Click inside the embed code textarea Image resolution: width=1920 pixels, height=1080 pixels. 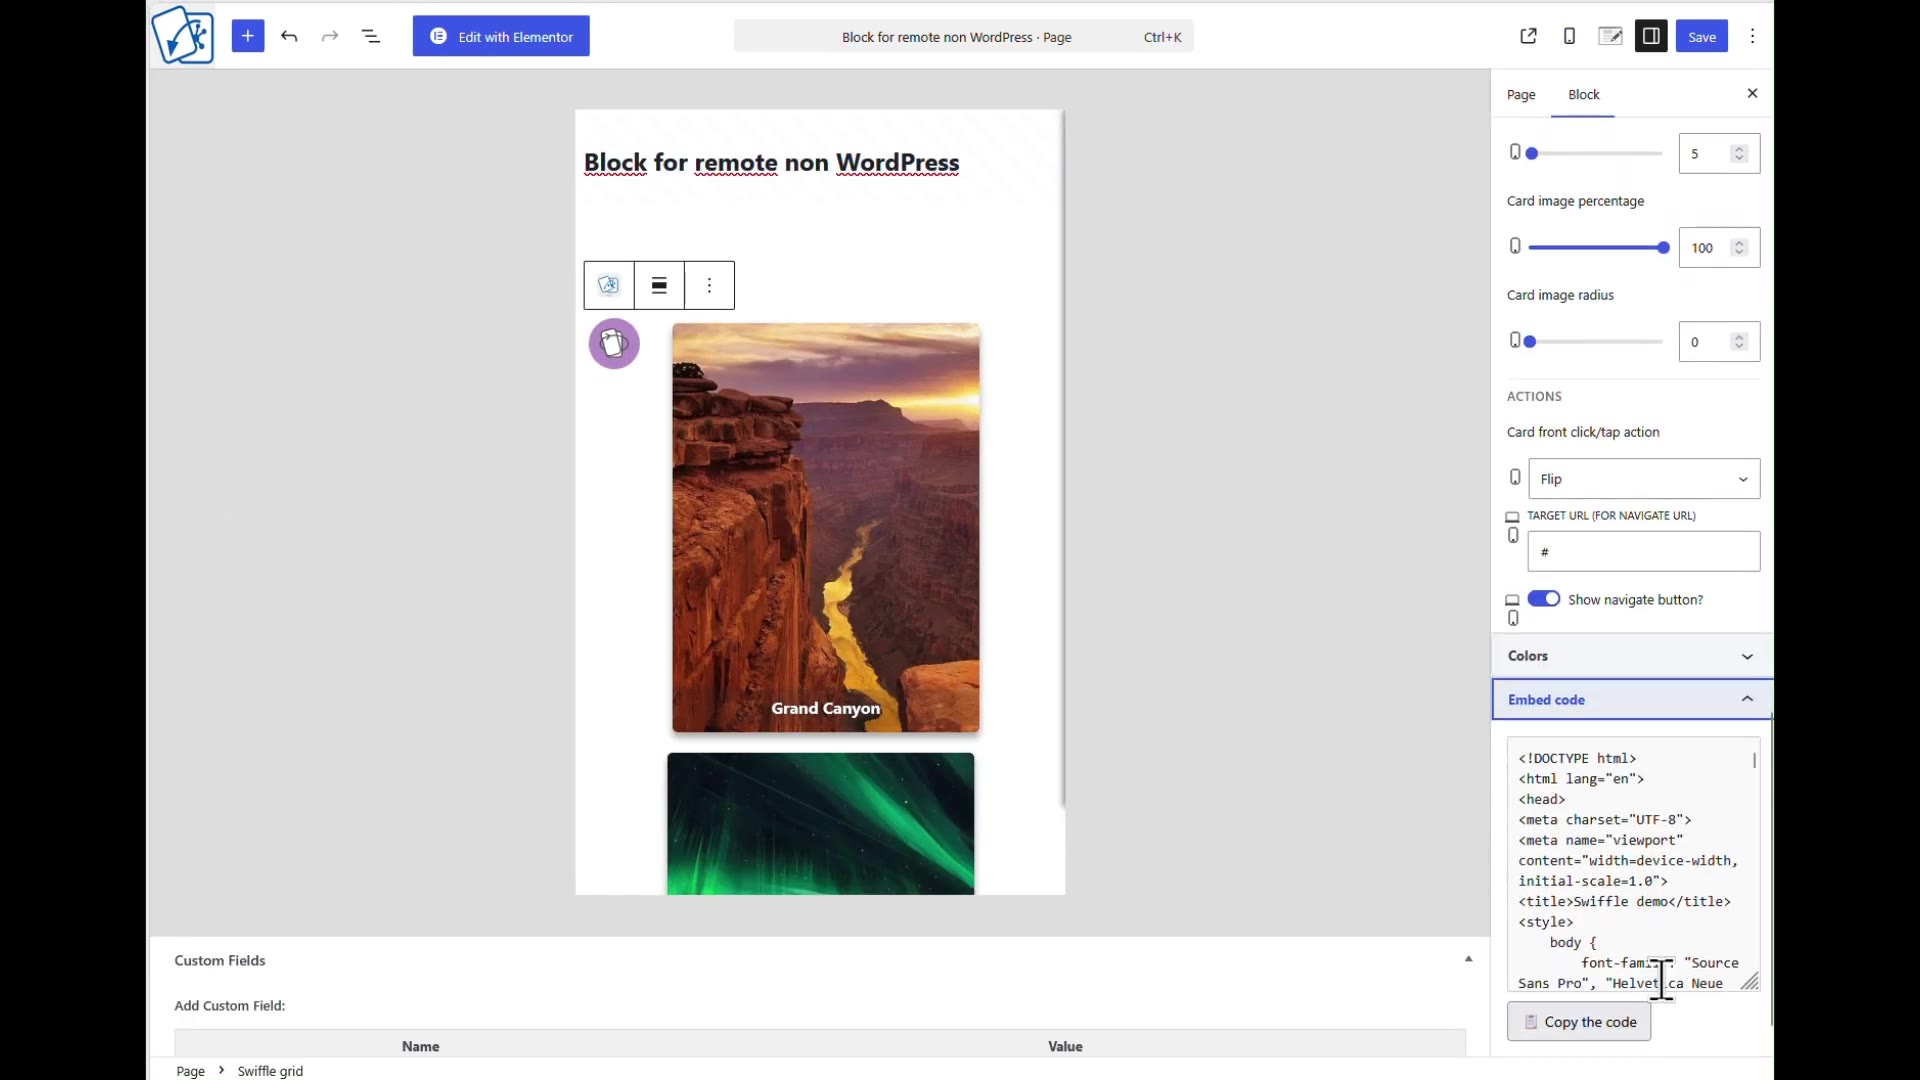(1633, 865)
